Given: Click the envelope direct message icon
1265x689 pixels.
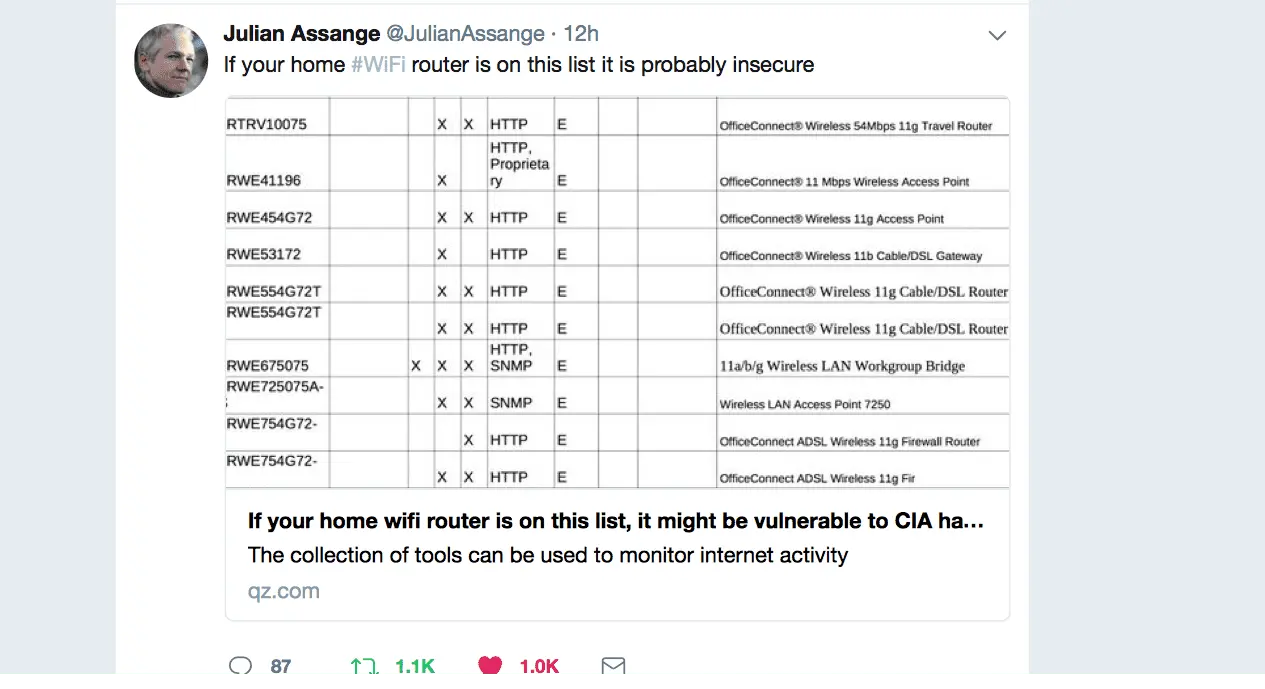Looking at the screenshot, I should click(x=613, y=666).
